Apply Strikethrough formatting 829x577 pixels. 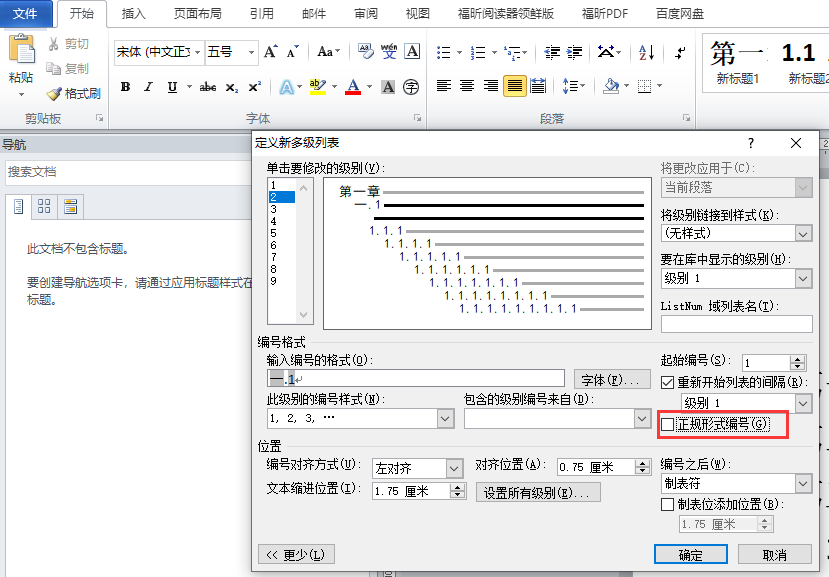(208, 87)
